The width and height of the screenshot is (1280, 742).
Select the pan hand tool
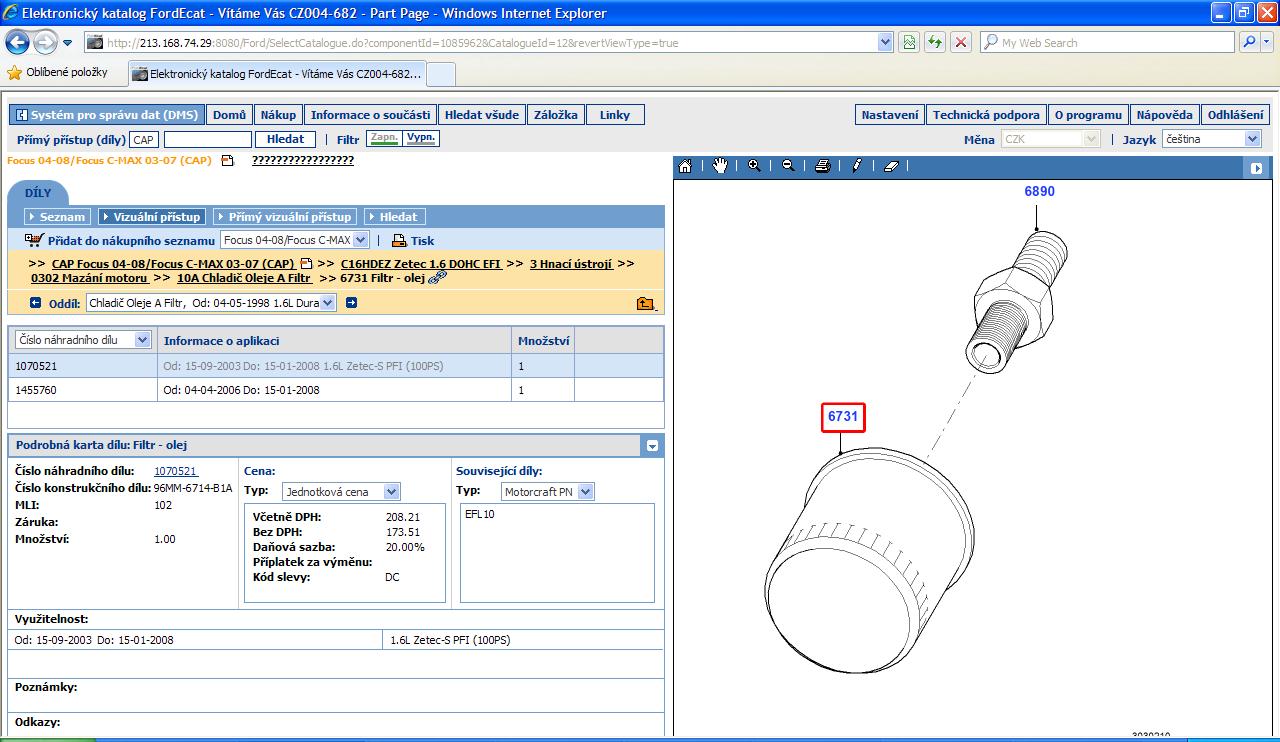720,166
